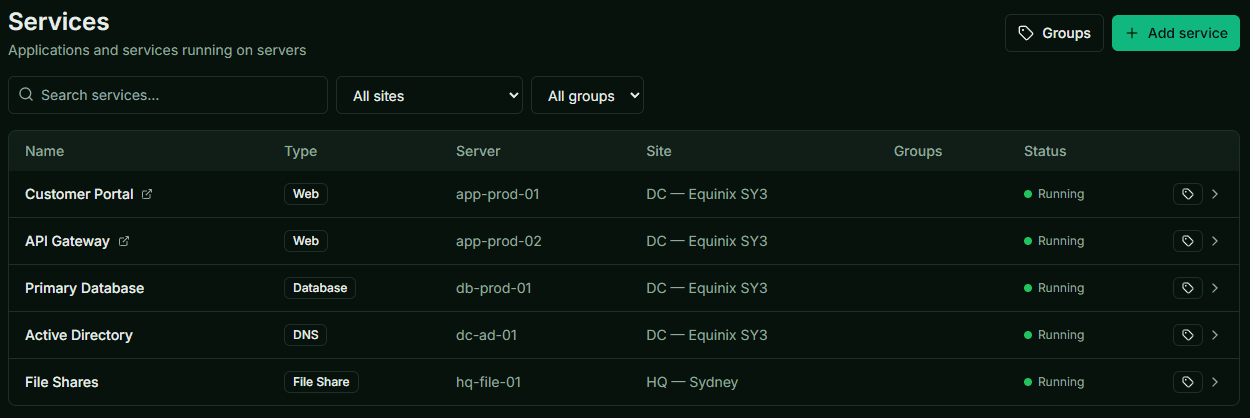Image resolution: width=1250 pixels, height=418 pixels.
Task: Open the Primary Database service
Action: pos(84,288)
